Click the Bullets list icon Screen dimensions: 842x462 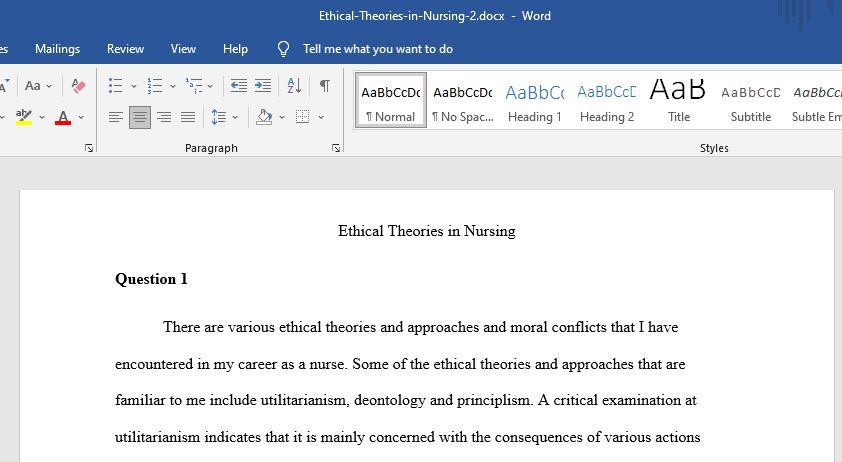pos(115,85)
